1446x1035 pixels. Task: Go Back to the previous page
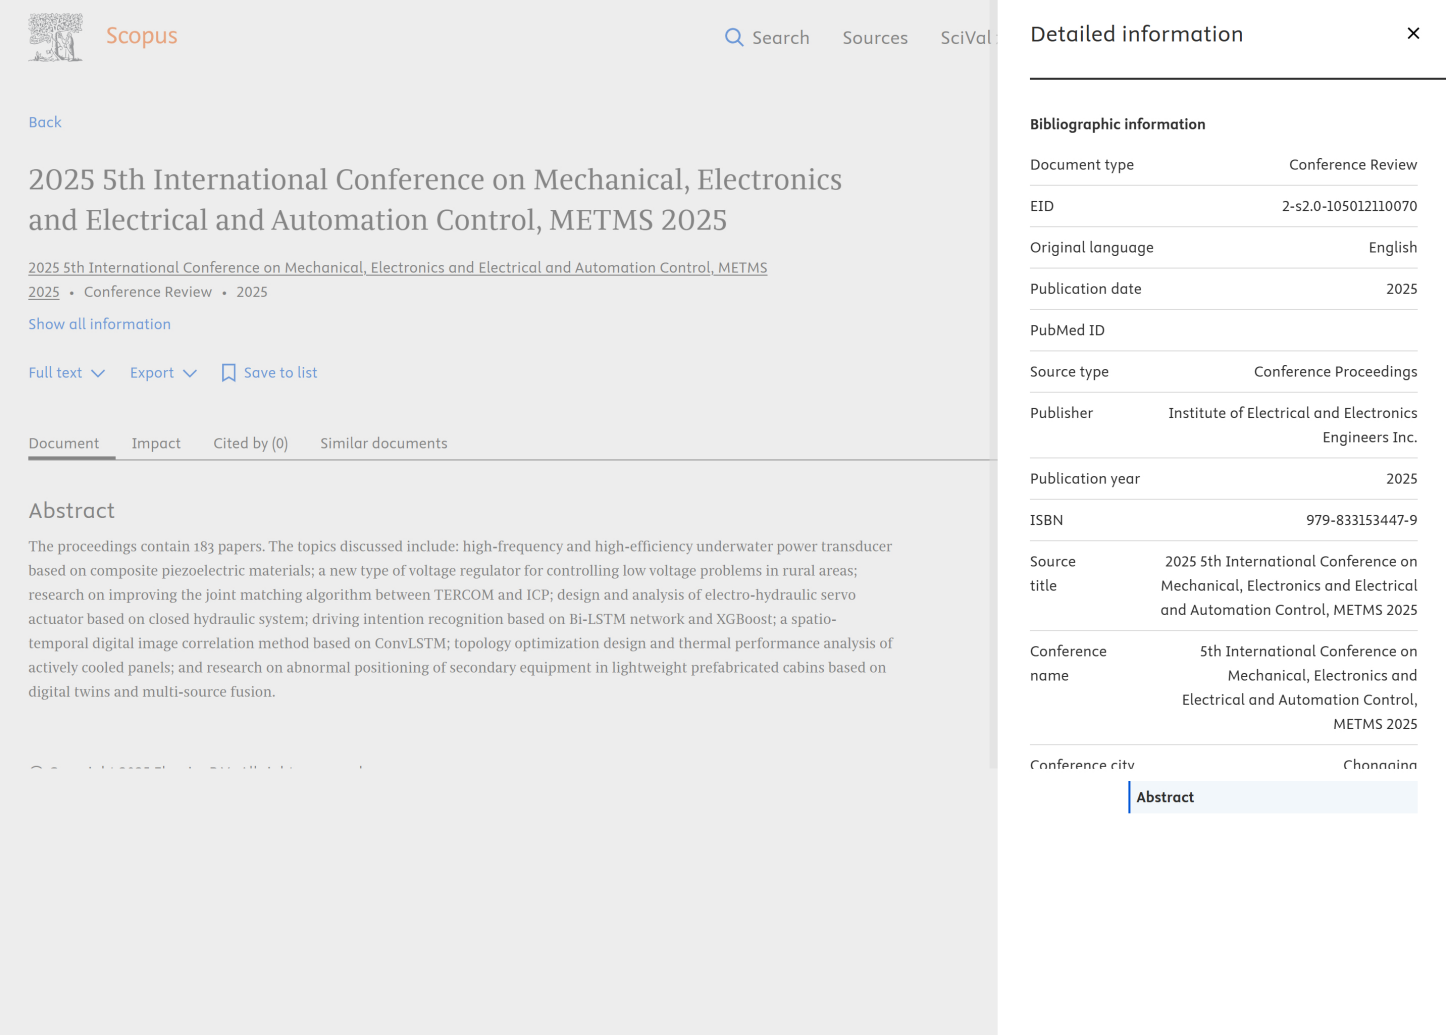pos(45,122)
